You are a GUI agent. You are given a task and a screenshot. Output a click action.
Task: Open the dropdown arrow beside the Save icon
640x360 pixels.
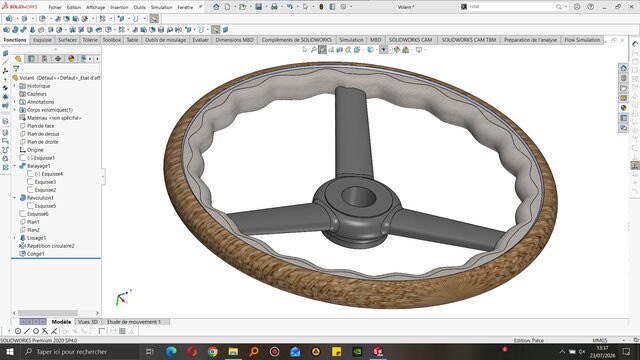click(x=266, y=7)
